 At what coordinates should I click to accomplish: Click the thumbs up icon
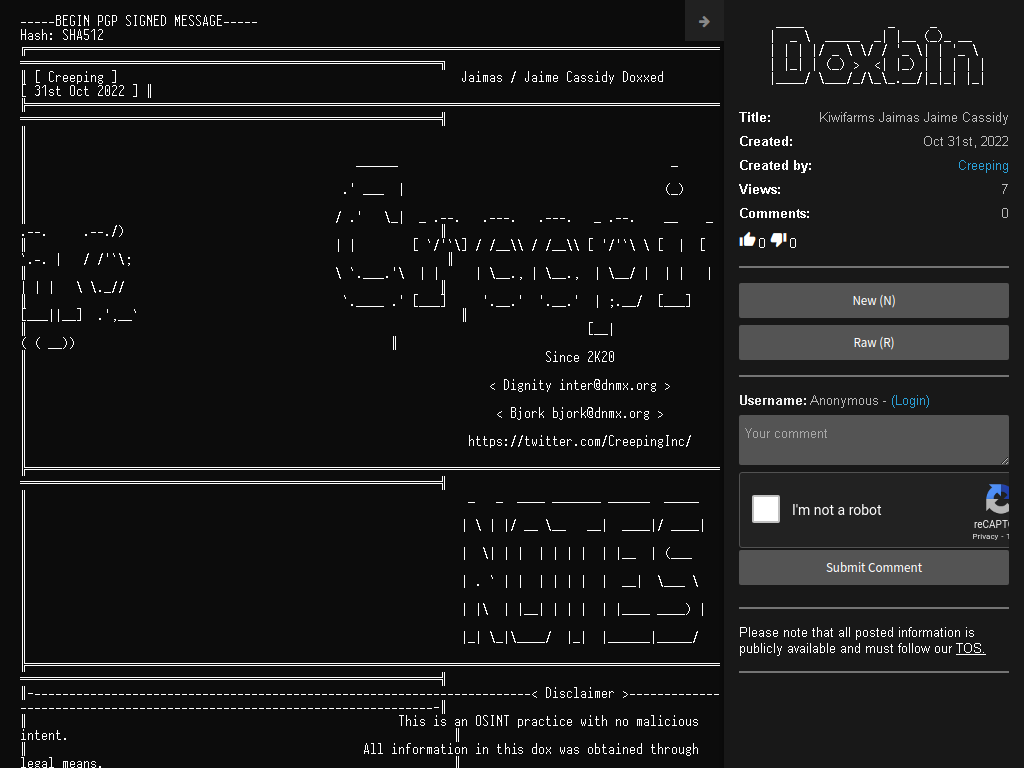(x=747, y=240)
